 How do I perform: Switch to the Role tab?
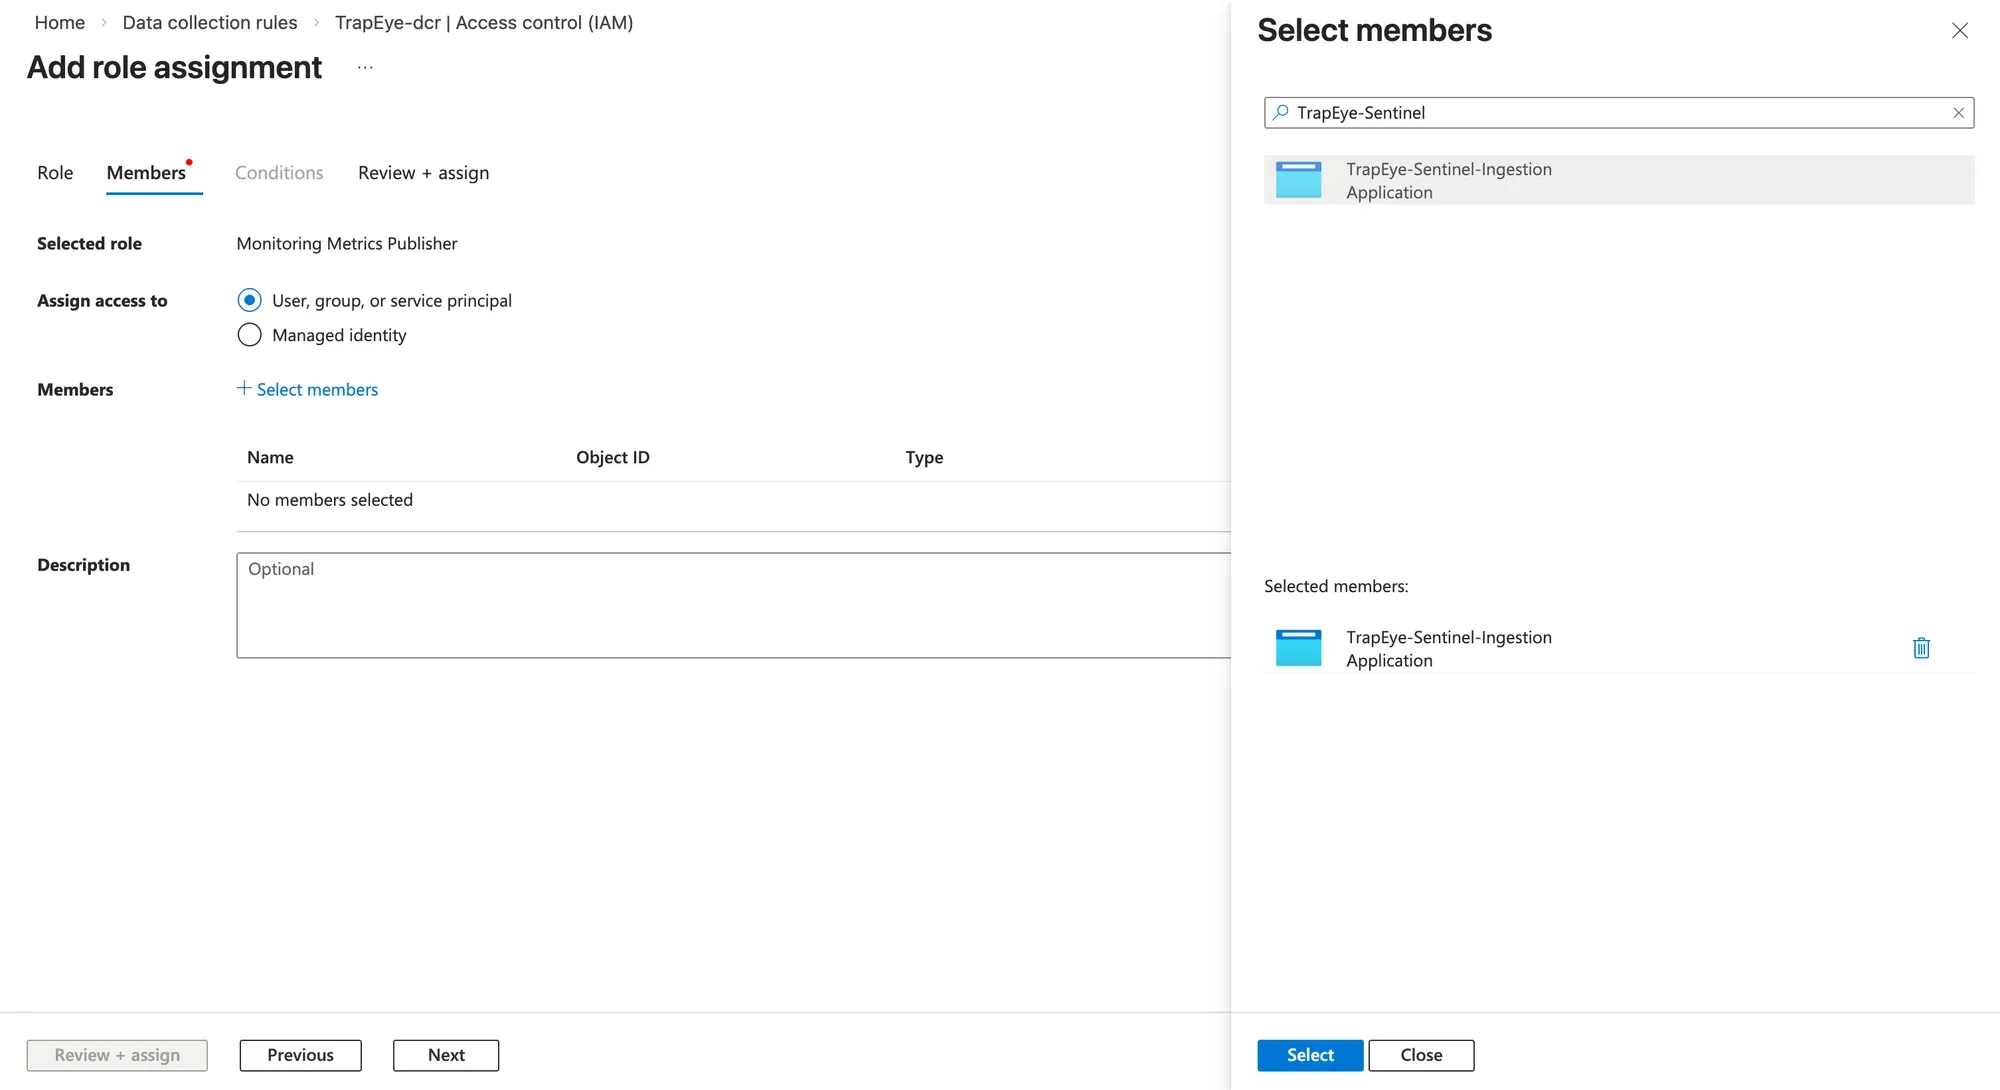tap(55, 172)
